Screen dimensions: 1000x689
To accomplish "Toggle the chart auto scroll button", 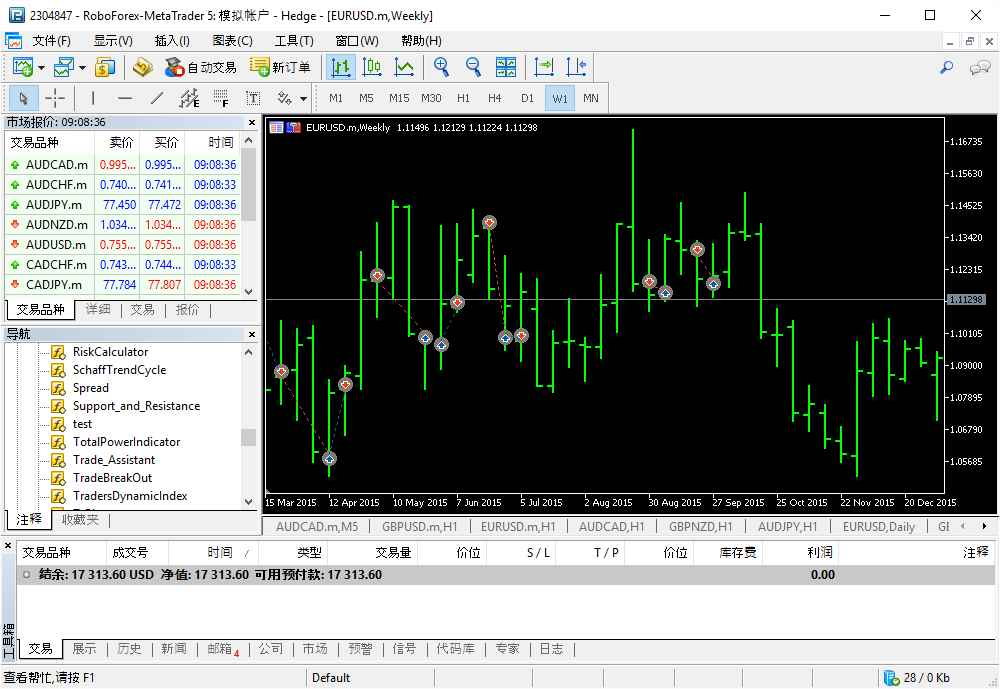I will pyautogui.click(x=544, y=67).
